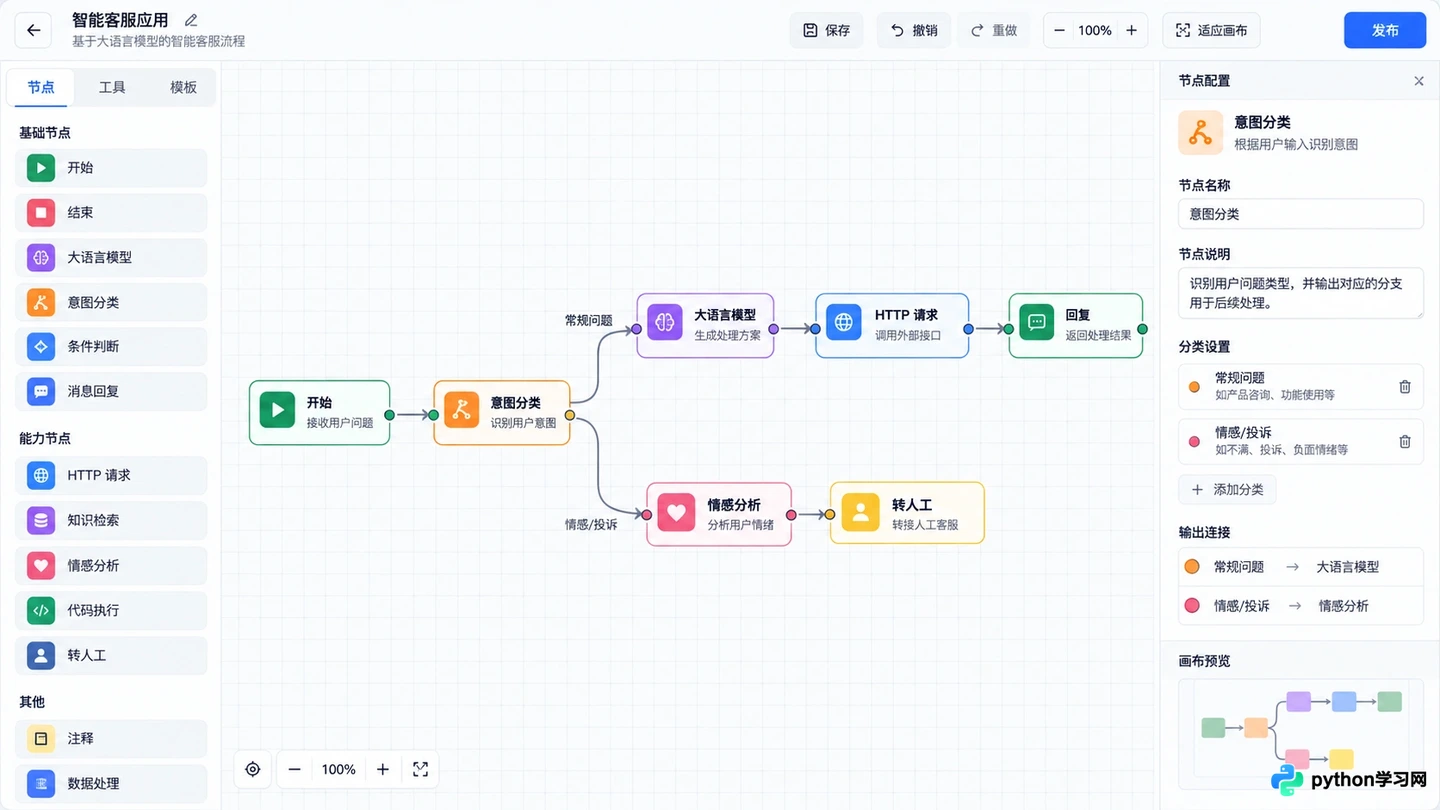Select the 知识检索 node in sidebar

[111, 520]
